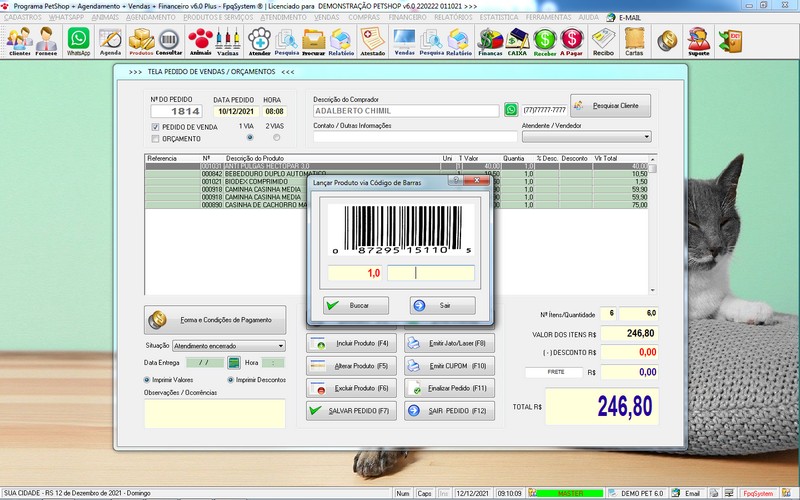Viewport: 800px width, 500px height.
Task: Click Forma e Condições de Pagamento button
Action: (x=215, y=320)
